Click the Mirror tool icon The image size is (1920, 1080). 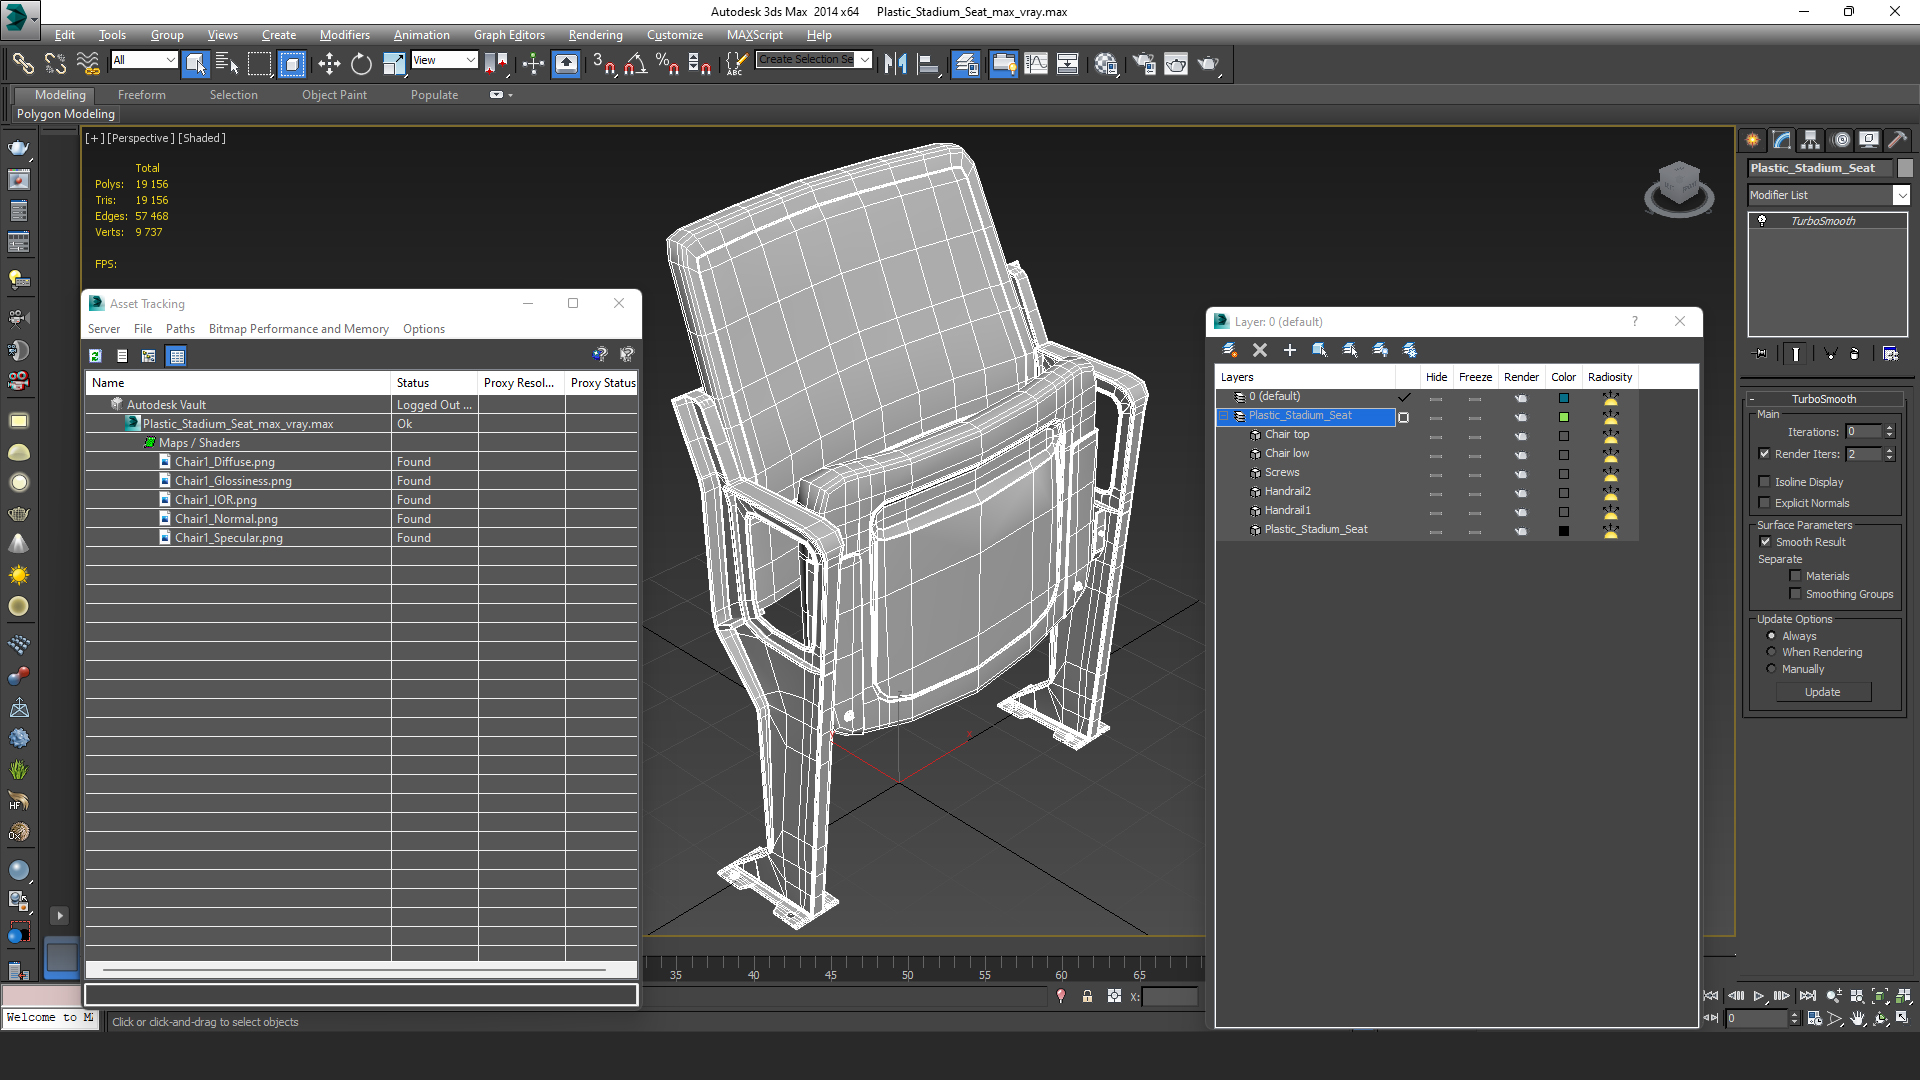click(895, 64)
